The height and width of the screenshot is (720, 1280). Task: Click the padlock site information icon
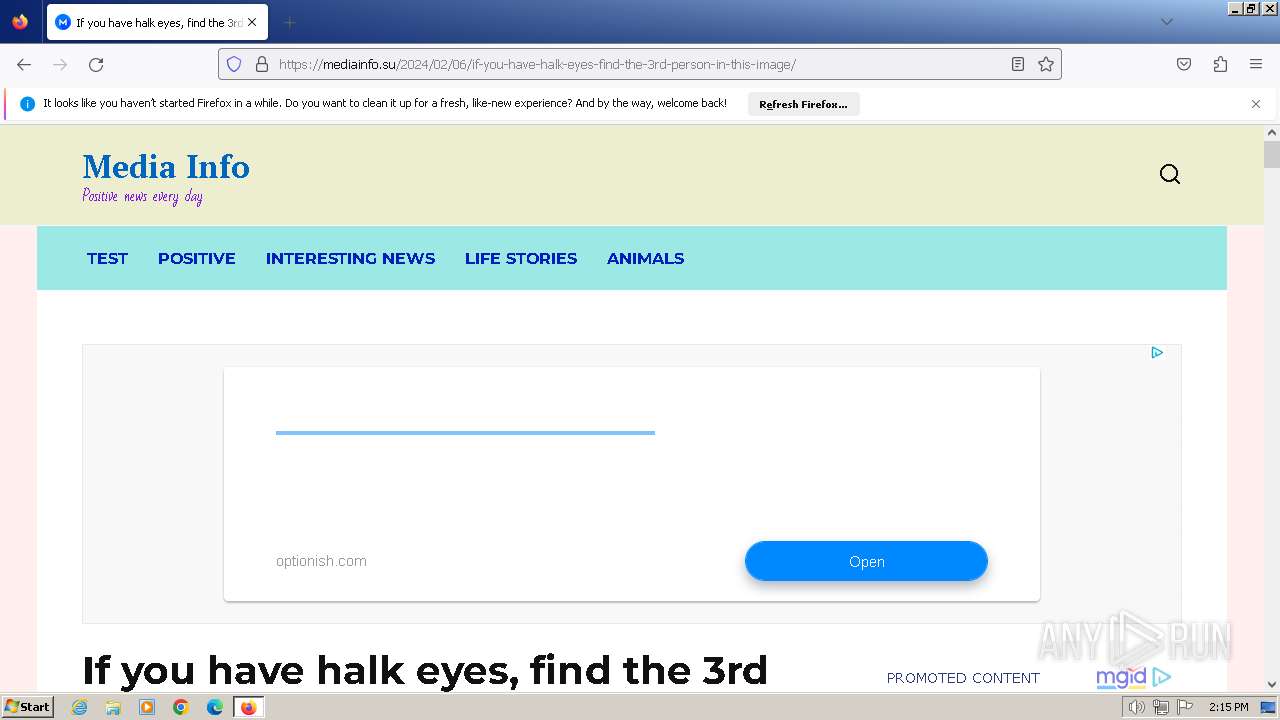(x=262, y=64)
